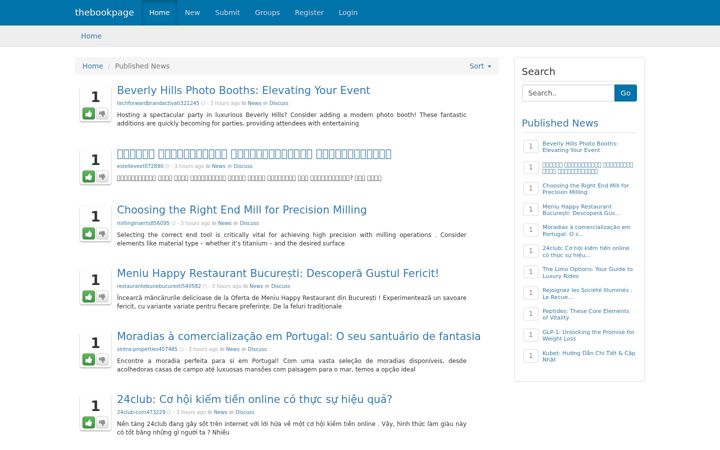Open sidebar link Kubet: Hướng Dẫn Chi Tiết
Viewport: 720px width, 450px height.
click(x=589, y=356)
